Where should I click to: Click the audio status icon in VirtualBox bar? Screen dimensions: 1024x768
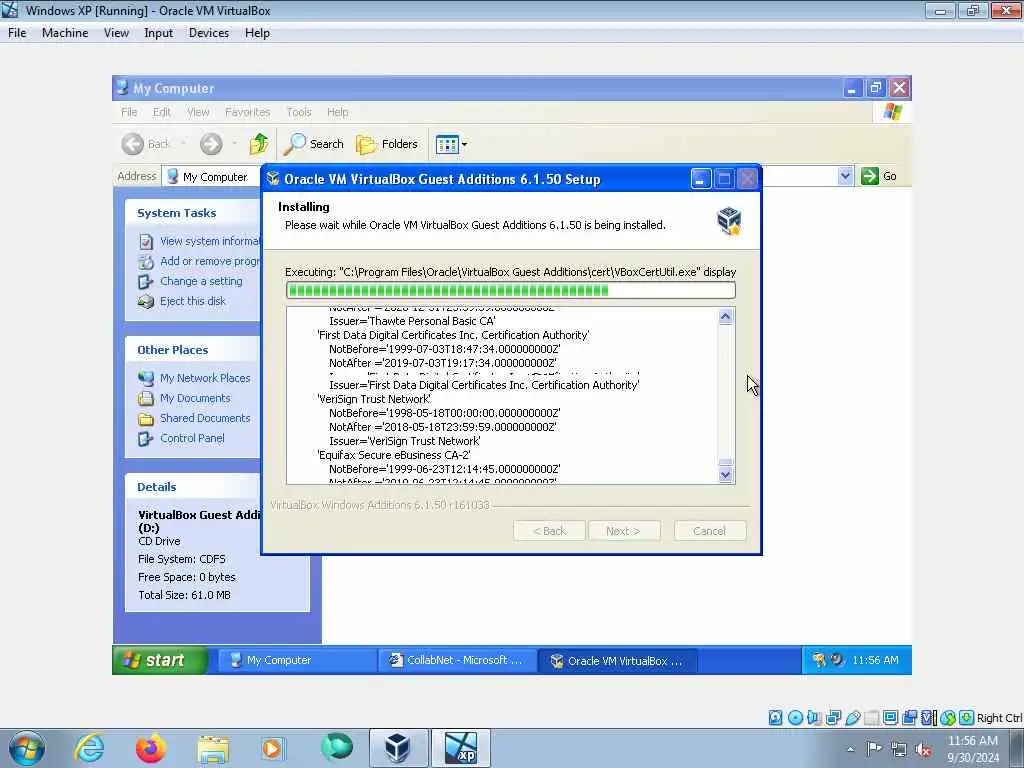coord(814,718)
